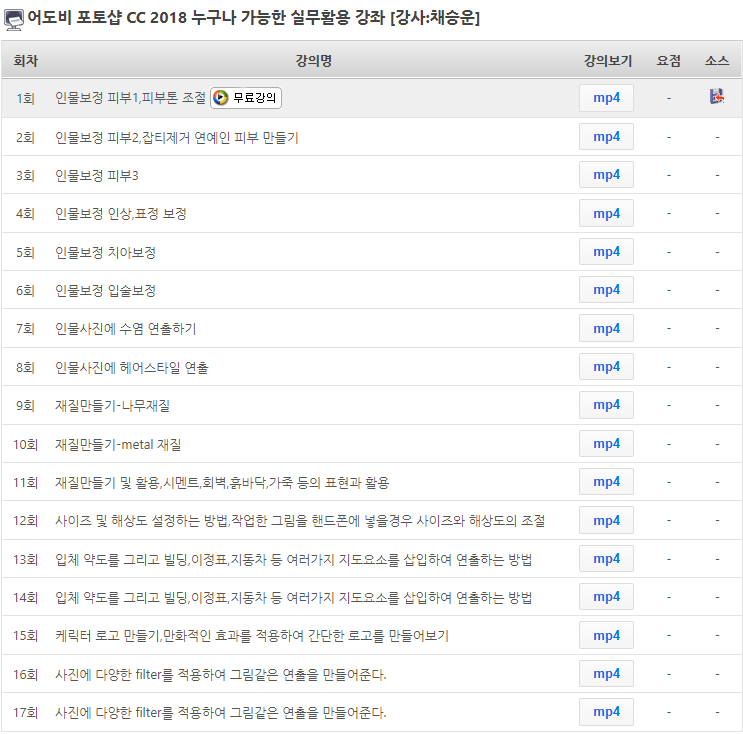The image size is (743, 734).
Task: Open mp4 for 8회 헤어스타일 연출
Action: [606, 367]
